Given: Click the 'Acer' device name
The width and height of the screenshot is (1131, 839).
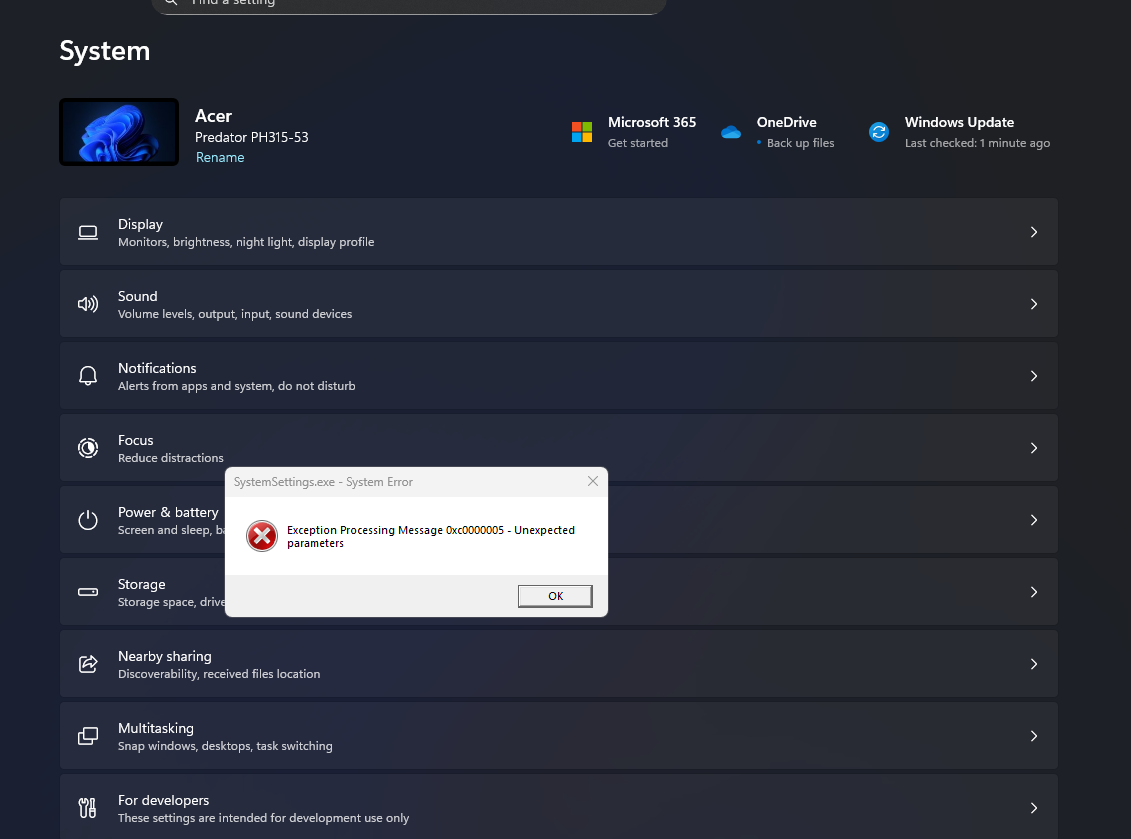Looking at the screenshot, I should click(x=214, y=116).
